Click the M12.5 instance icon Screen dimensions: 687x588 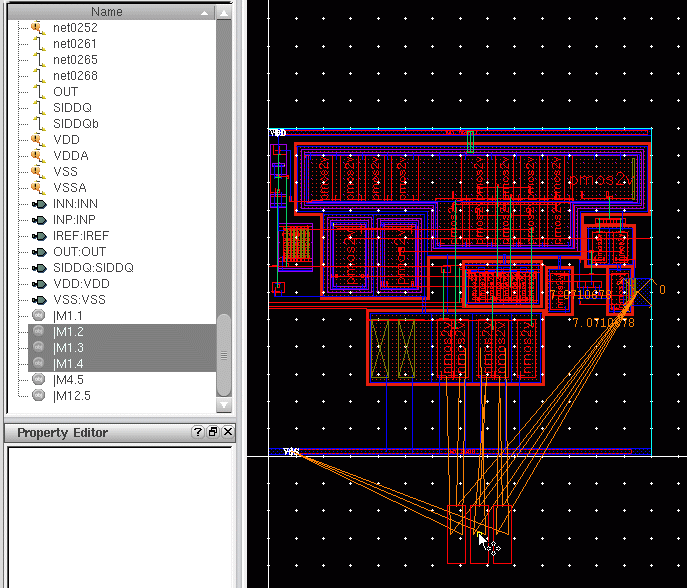[40, 396]
